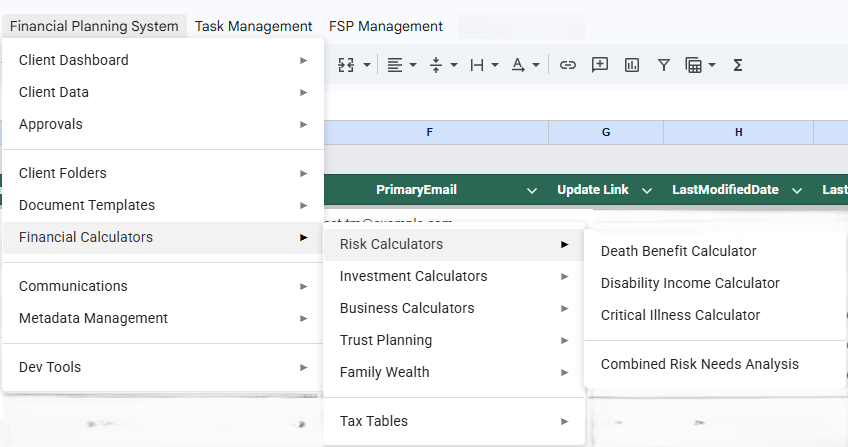Select Communications menu item
Screen dimensions: 848x447
coord(163,286)
